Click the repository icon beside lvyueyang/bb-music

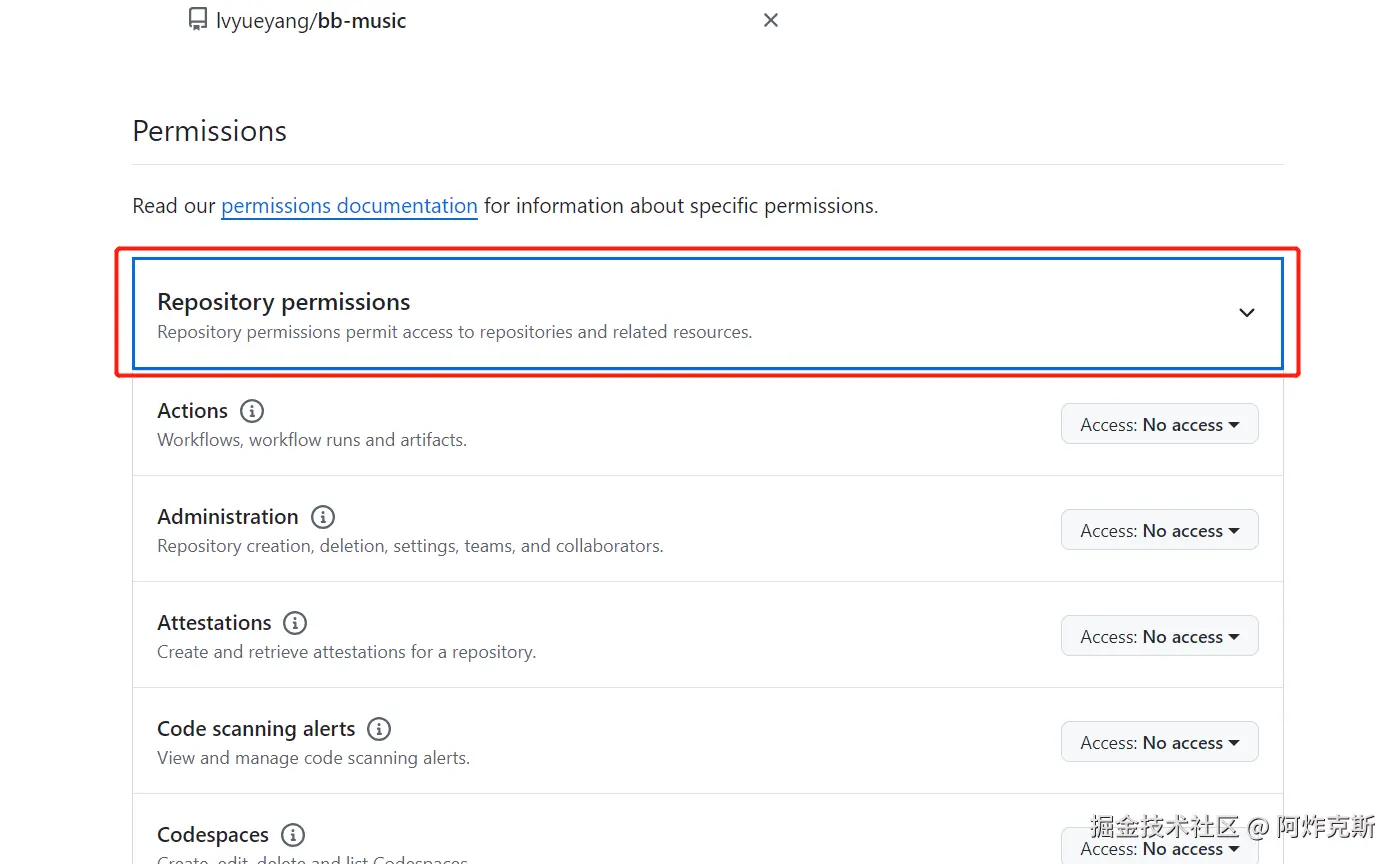pos(198,20)
